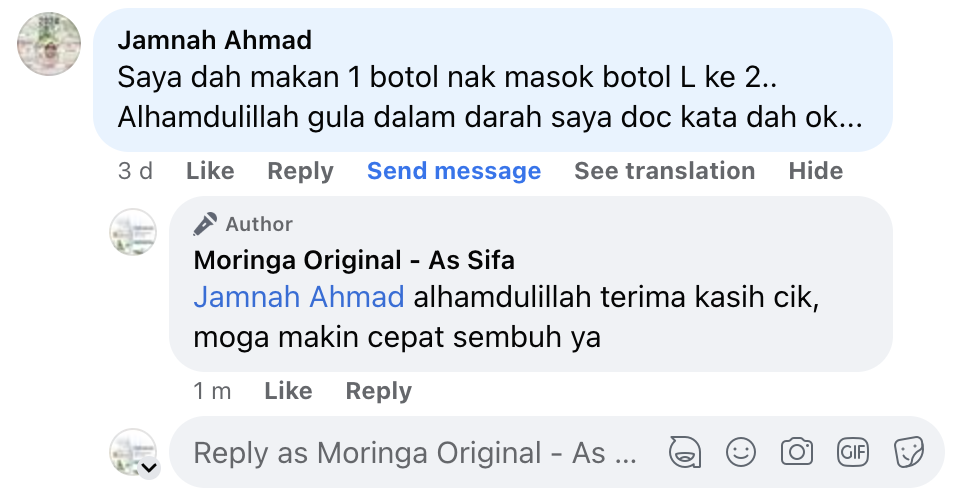968x498 pixels.
Task: Focus the Reply as Moringa Original field
Action: pos(415,453)
